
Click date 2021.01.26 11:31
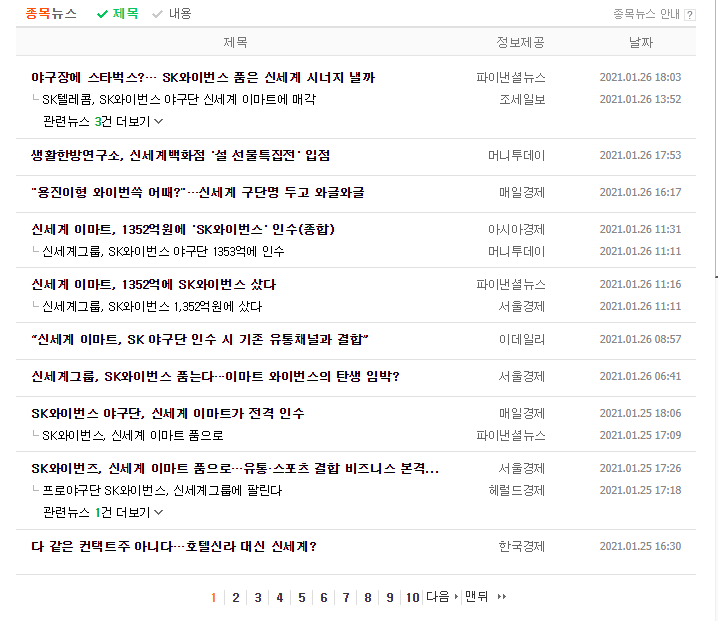640,229
